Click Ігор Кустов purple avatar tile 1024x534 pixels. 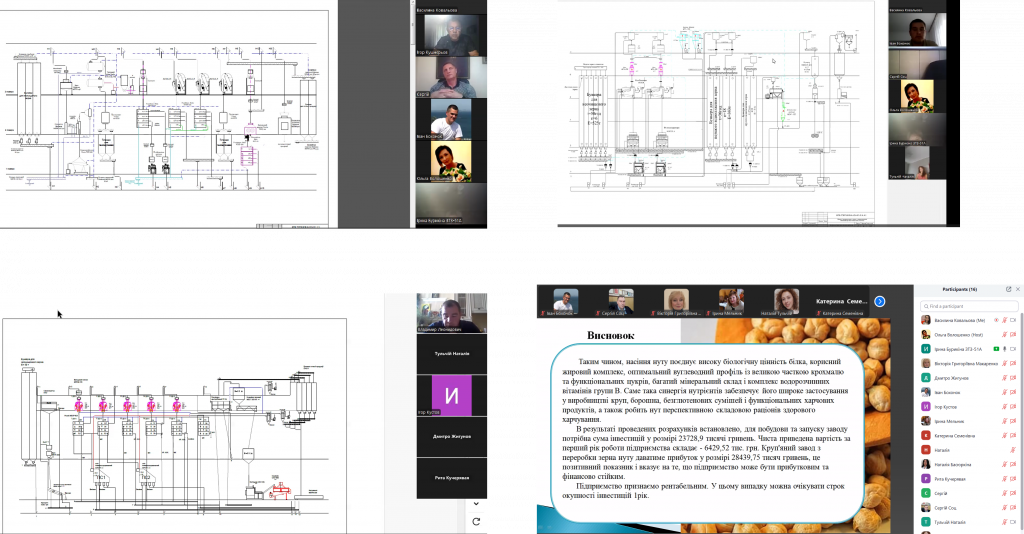[x=452, y=396]
